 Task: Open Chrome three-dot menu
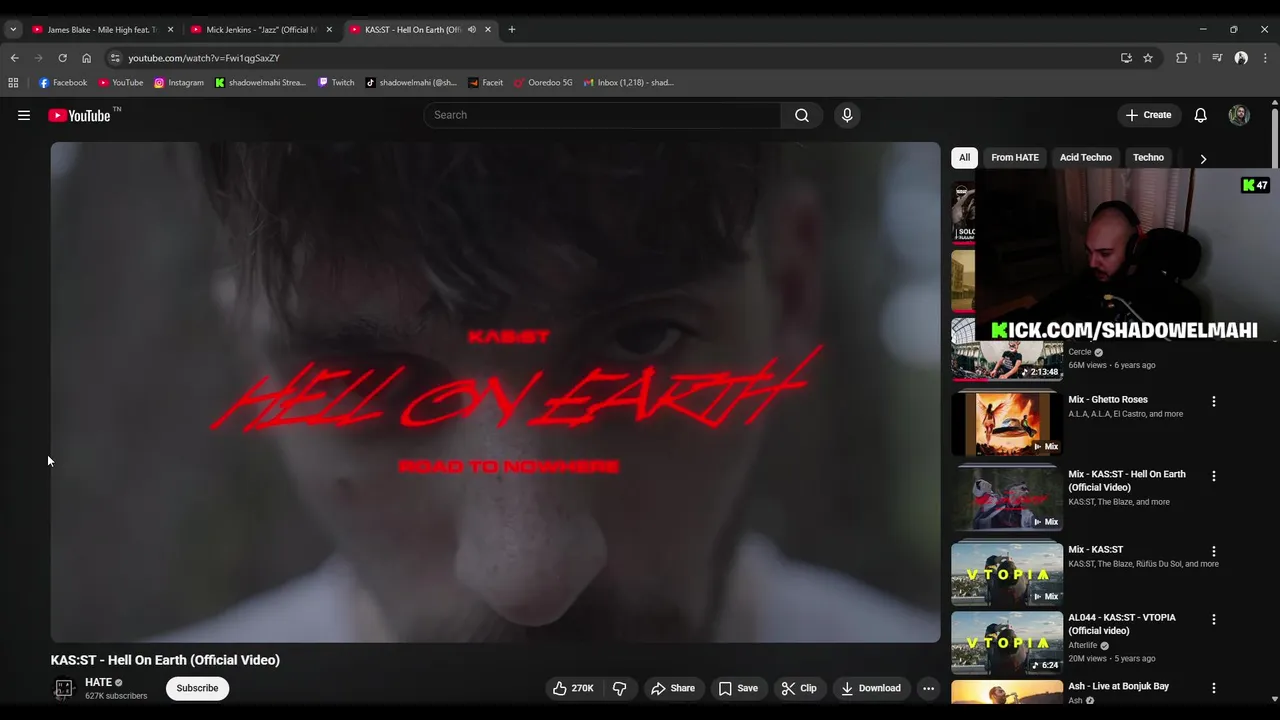pyautogui.click(x=1265, y=58)
